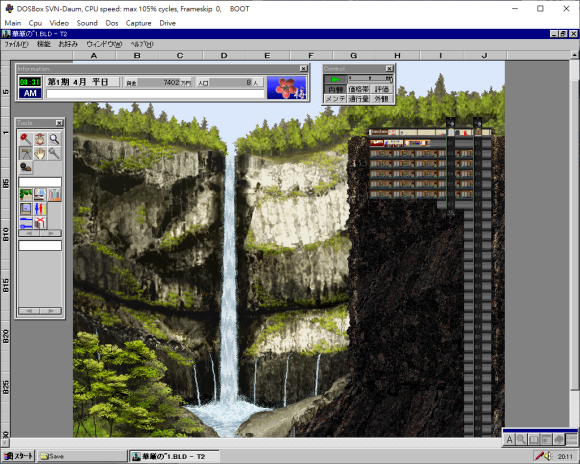Open the ウィンドウ(W) menu

pyautogui.click(x=104, y=44)
